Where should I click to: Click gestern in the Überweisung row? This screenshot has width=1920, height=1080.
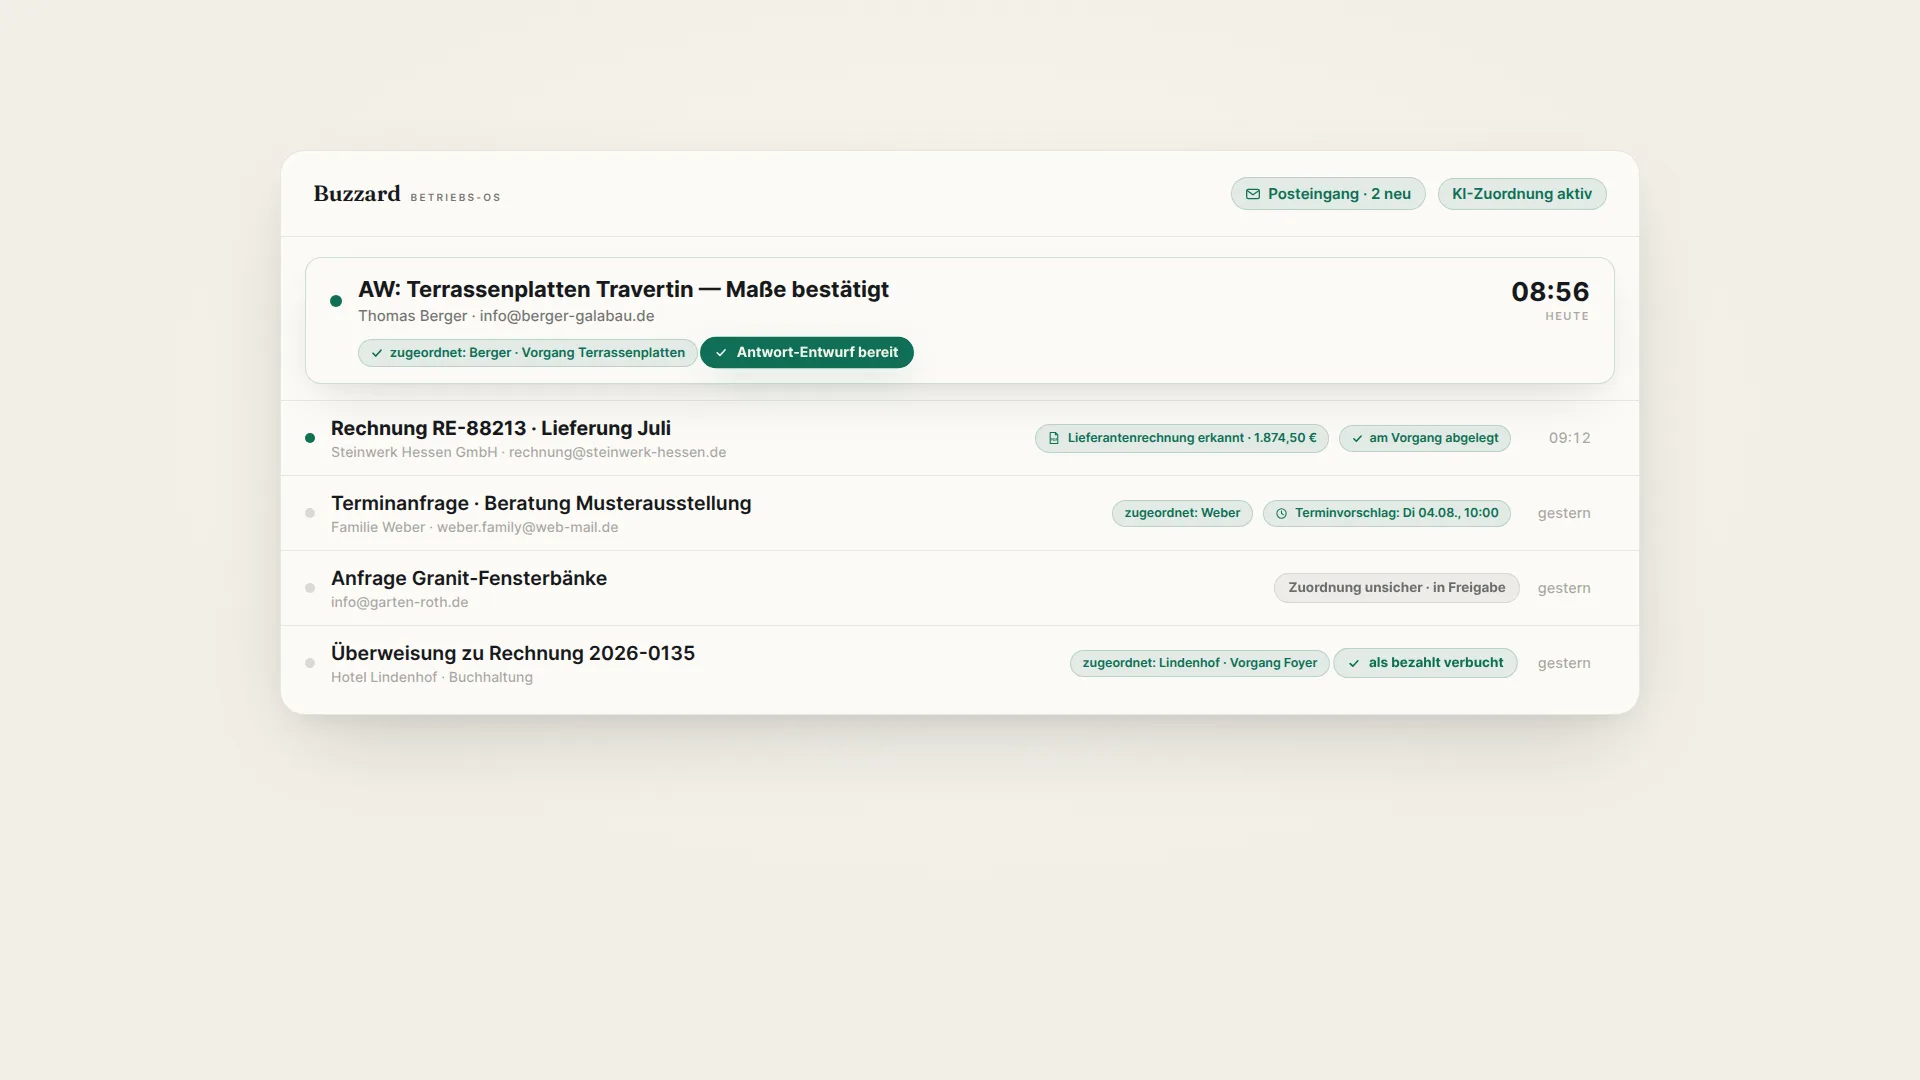pos(1564,663)
